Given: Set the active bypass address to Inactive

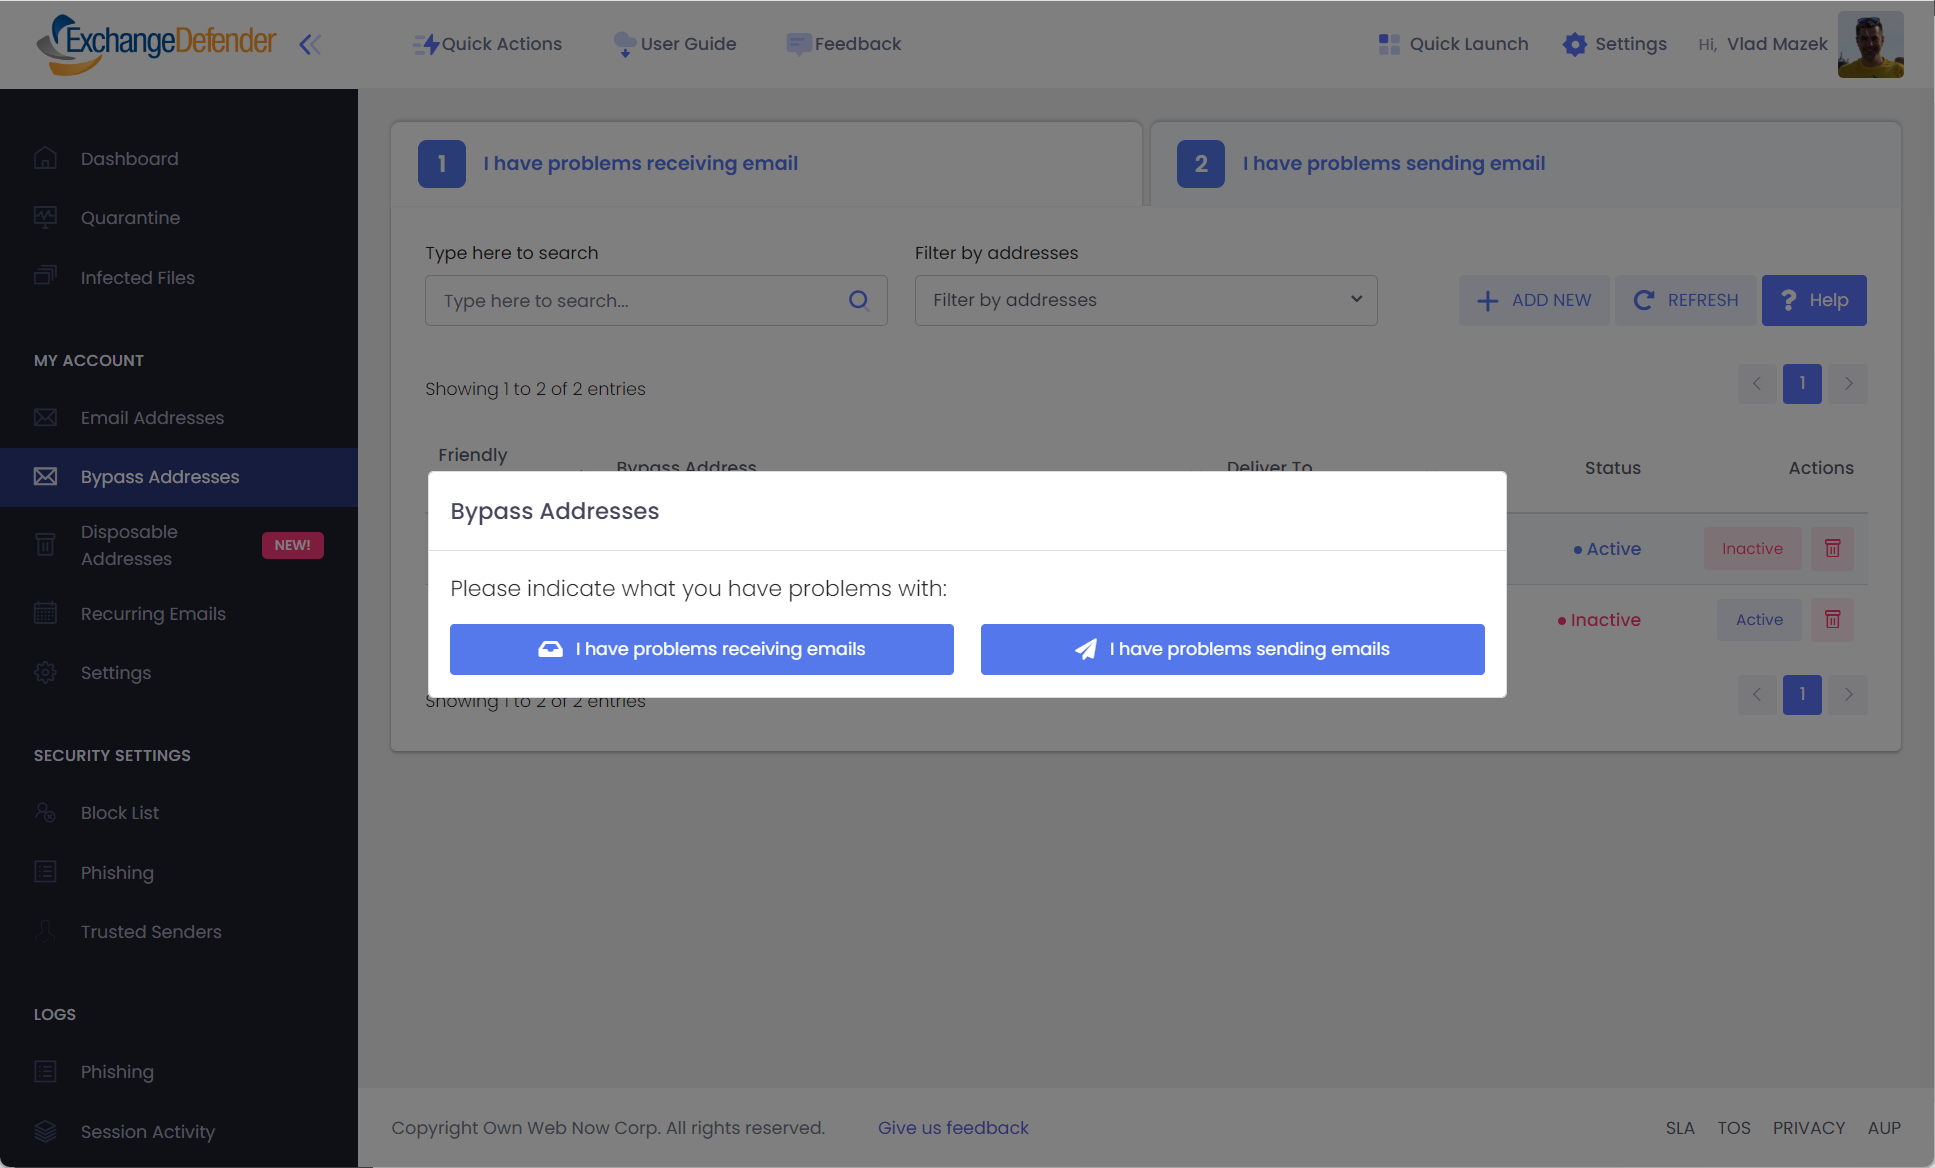Looking at the screenshot, I should click(1752, 548).
